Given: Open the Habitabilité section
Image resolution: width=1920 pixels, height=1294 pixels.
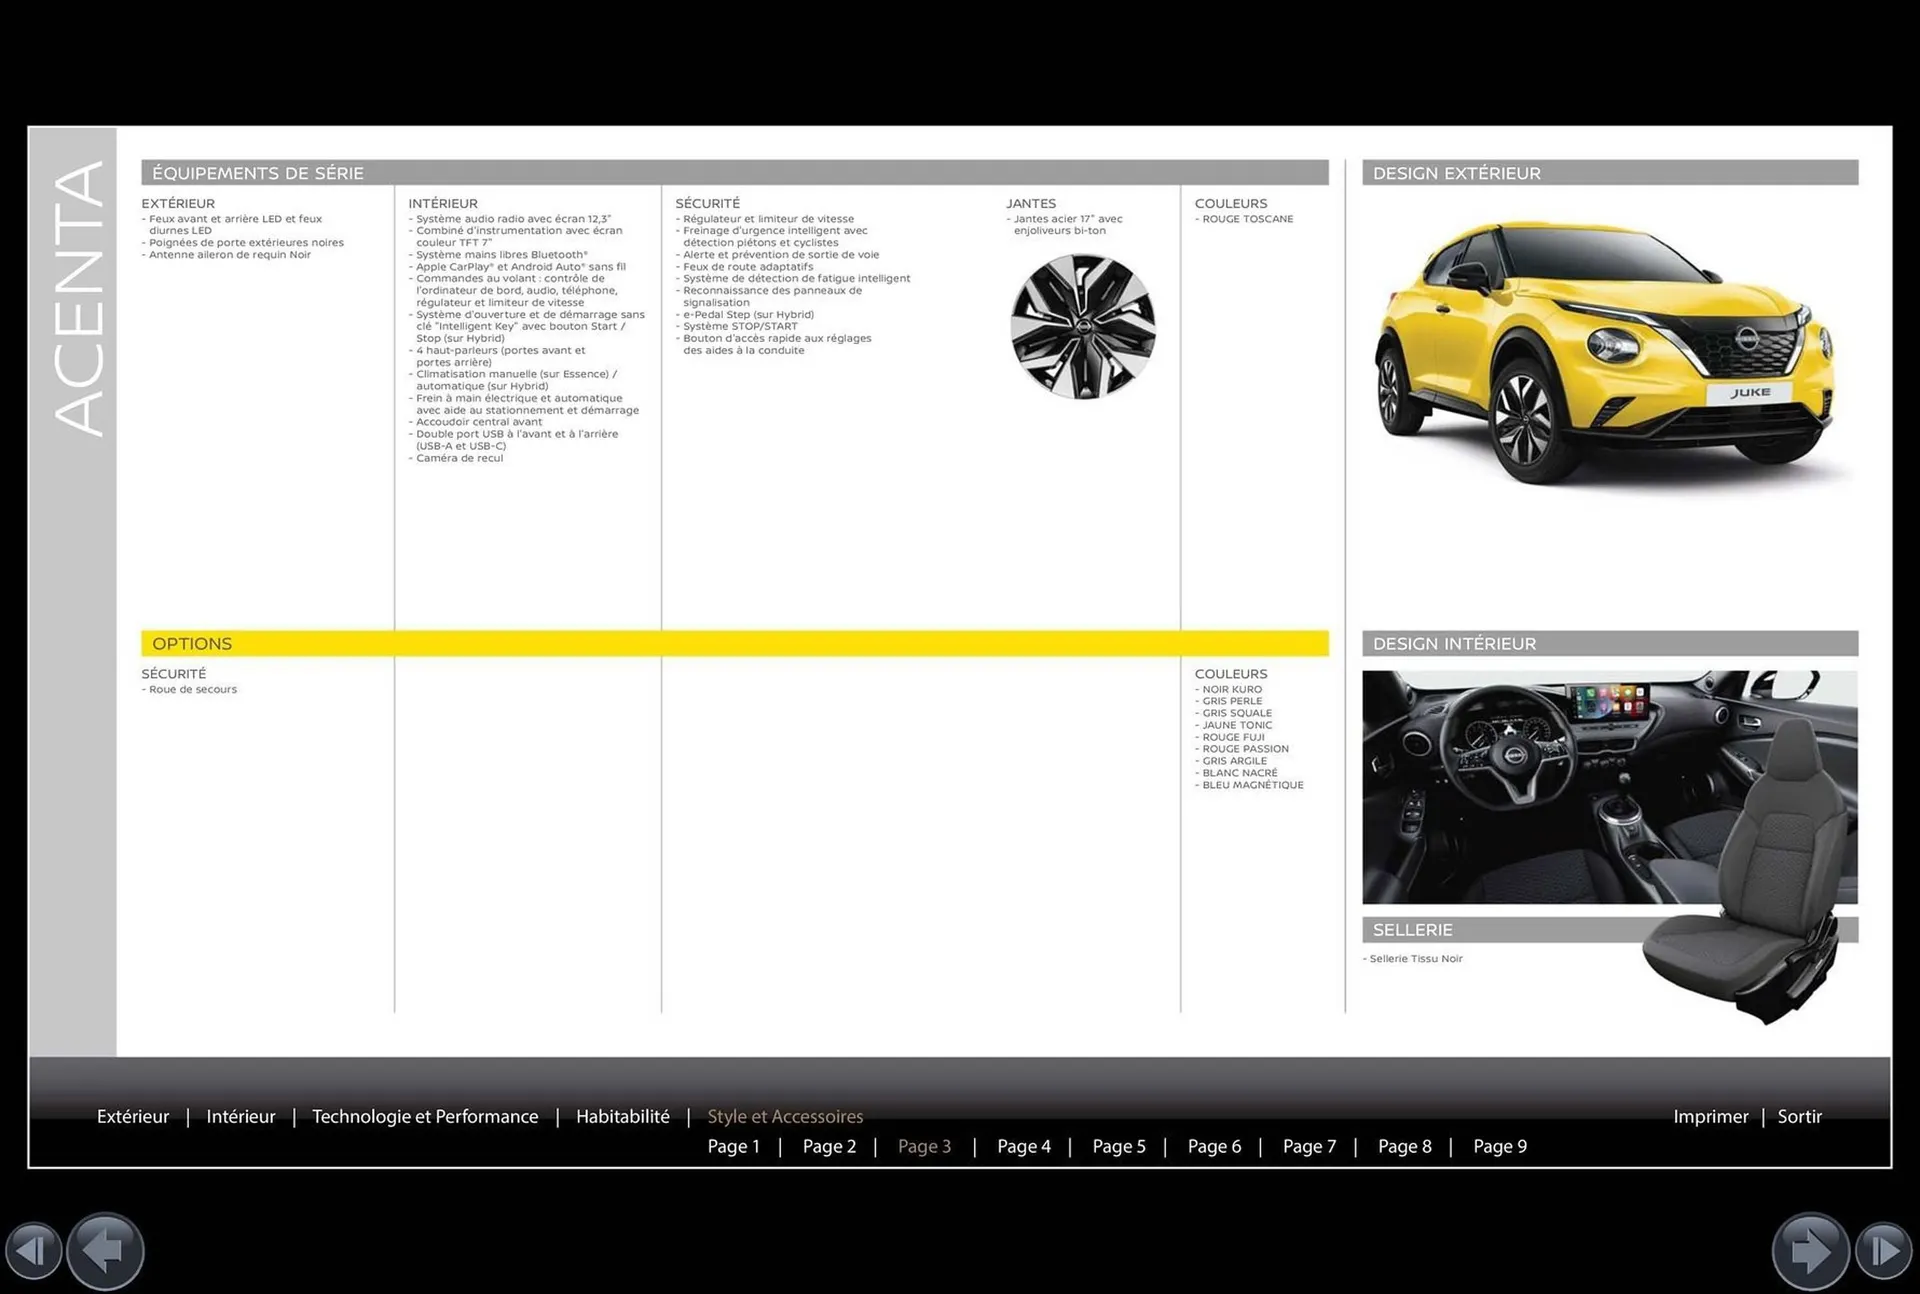Looking at the screenshot, I should [x=622, y=1116].
